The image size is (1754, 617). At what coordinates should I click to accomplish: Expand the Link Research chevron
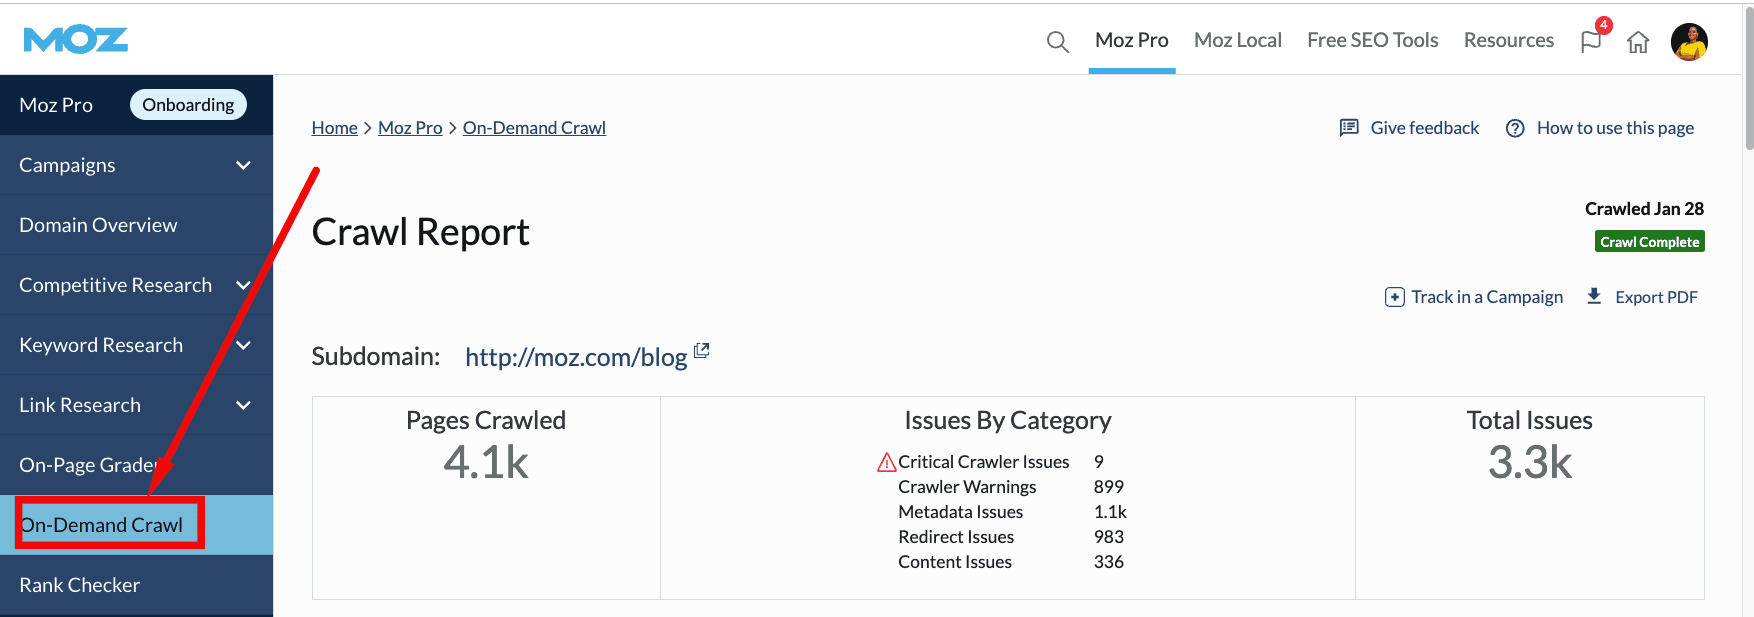coord(243,405)
